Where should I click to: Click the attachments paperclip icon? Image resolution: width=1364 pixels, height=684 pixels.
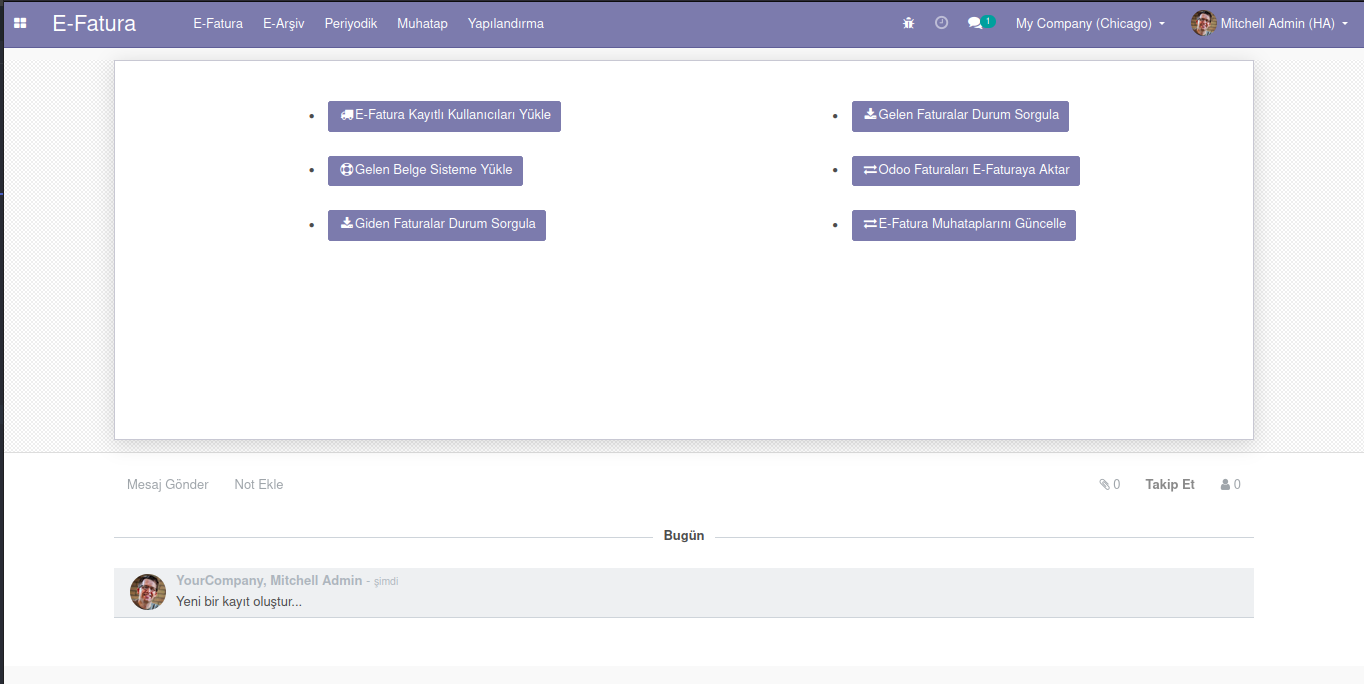(1105, 485)
